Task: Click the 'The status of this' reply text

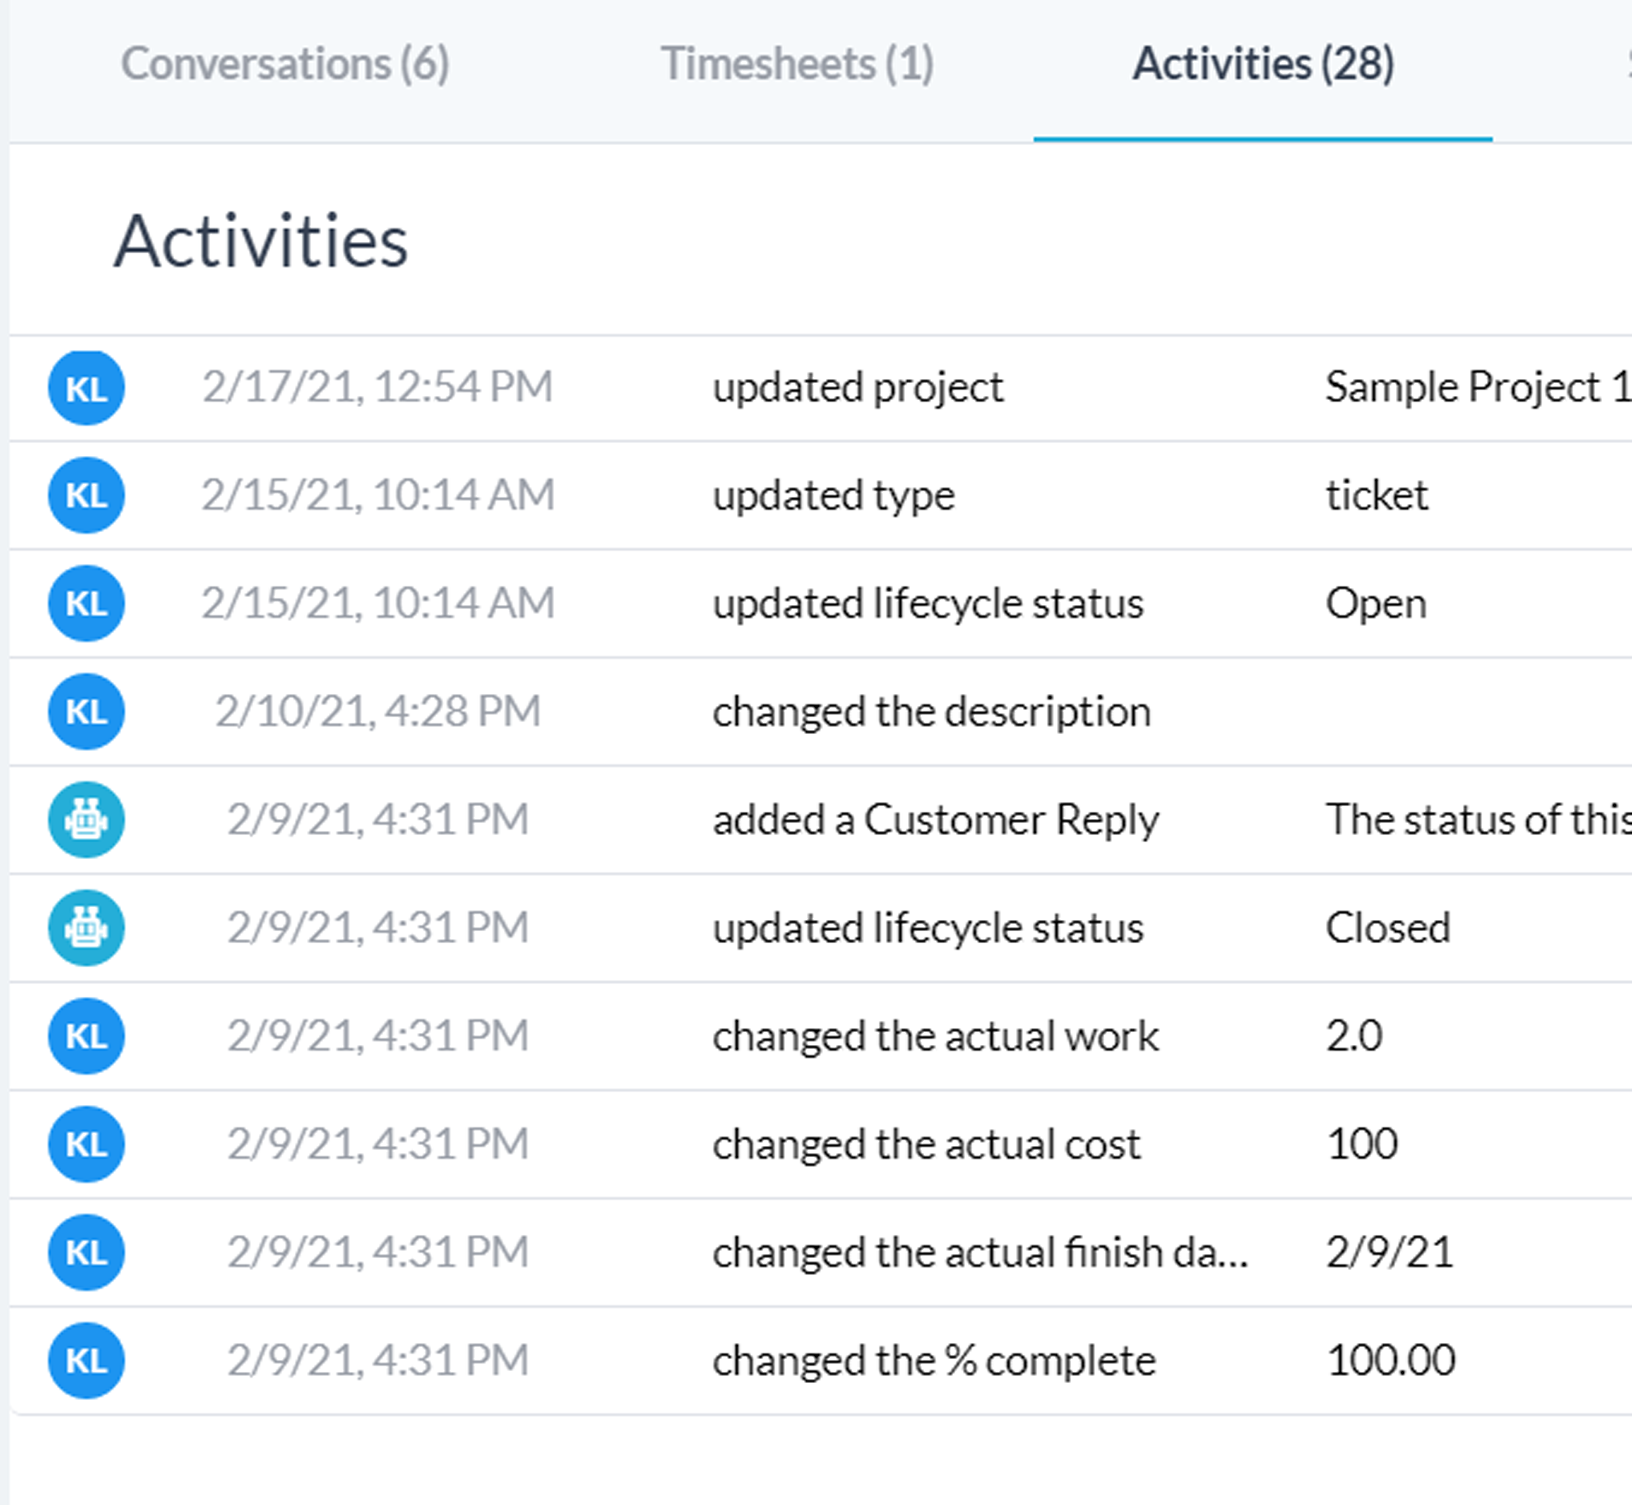Action: pyautogui.click(x=1478, y=820)
